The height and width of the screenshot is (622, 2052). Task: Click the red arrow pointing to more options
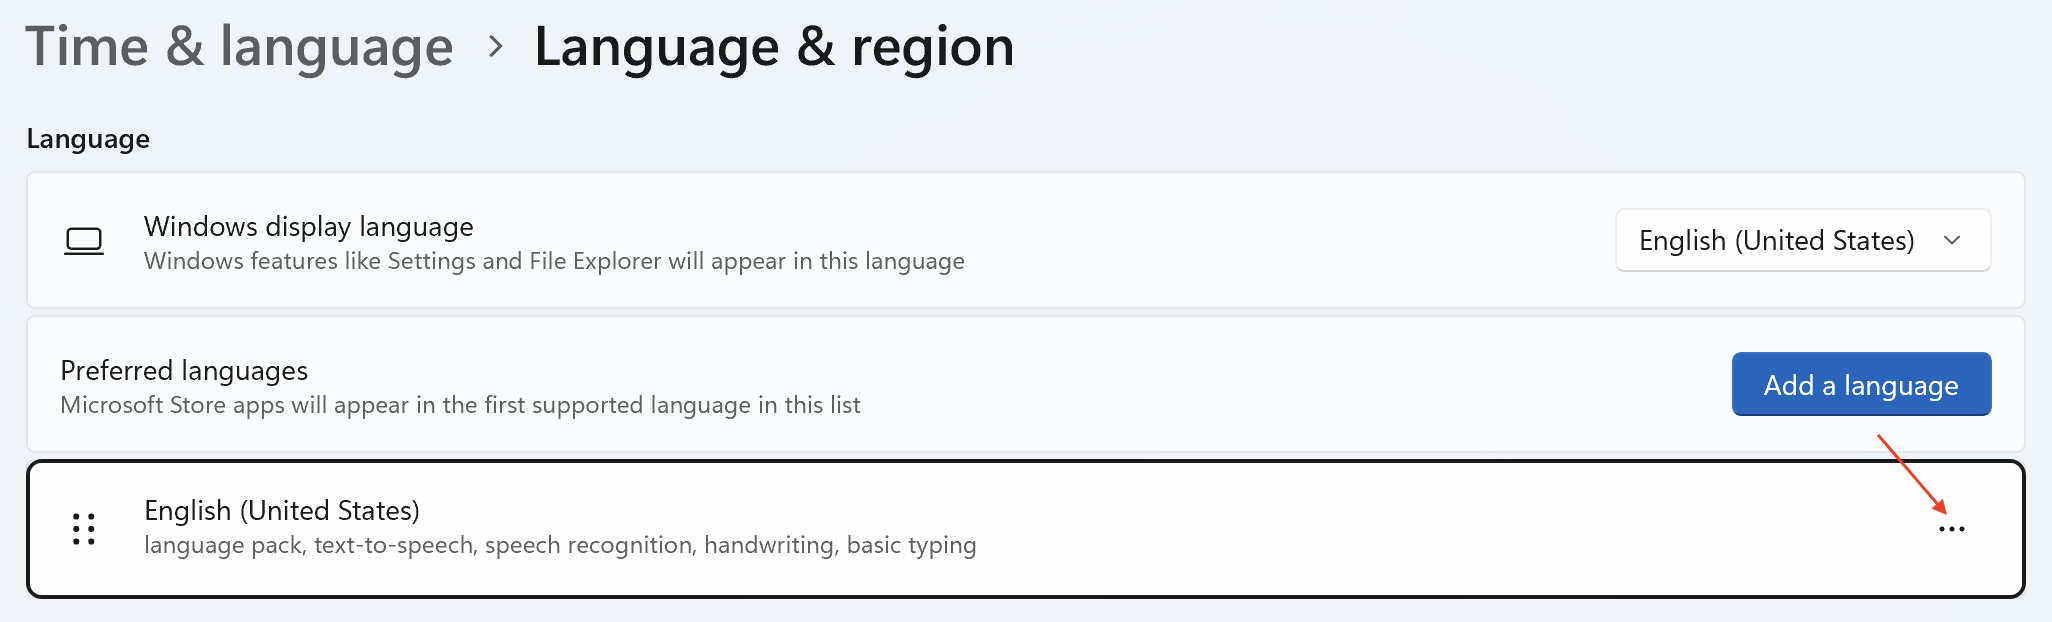[1912, 474]
